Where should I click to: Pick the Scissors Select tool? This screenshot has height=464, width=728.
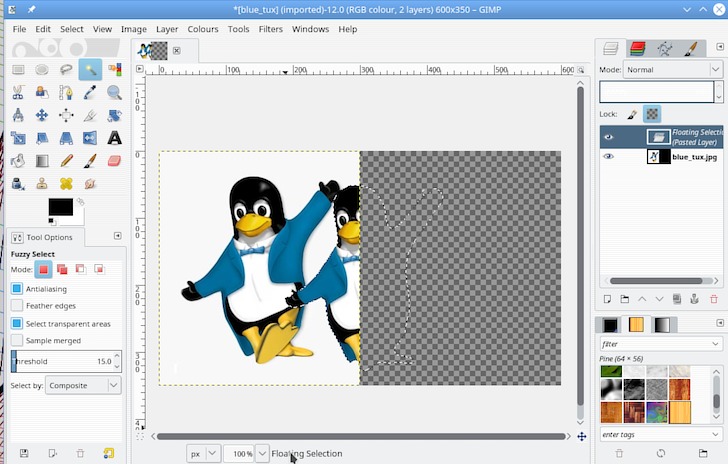[18, 92]
